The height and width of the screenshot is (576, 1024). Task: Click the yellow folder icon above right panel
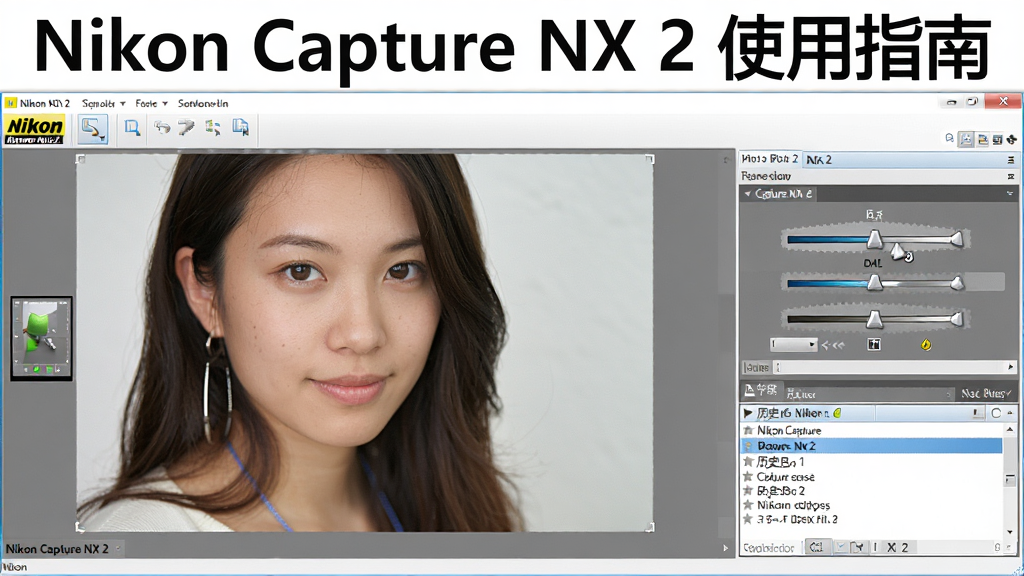(982, 140)
